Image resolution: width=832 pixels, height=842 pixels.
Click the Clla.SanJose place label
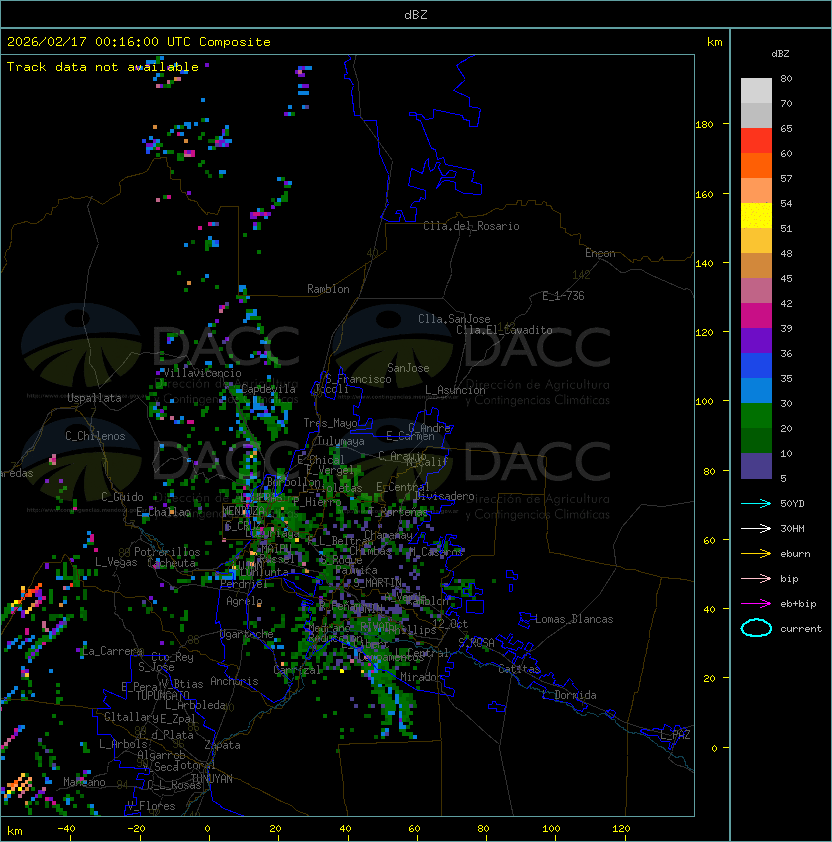[454, 320]
